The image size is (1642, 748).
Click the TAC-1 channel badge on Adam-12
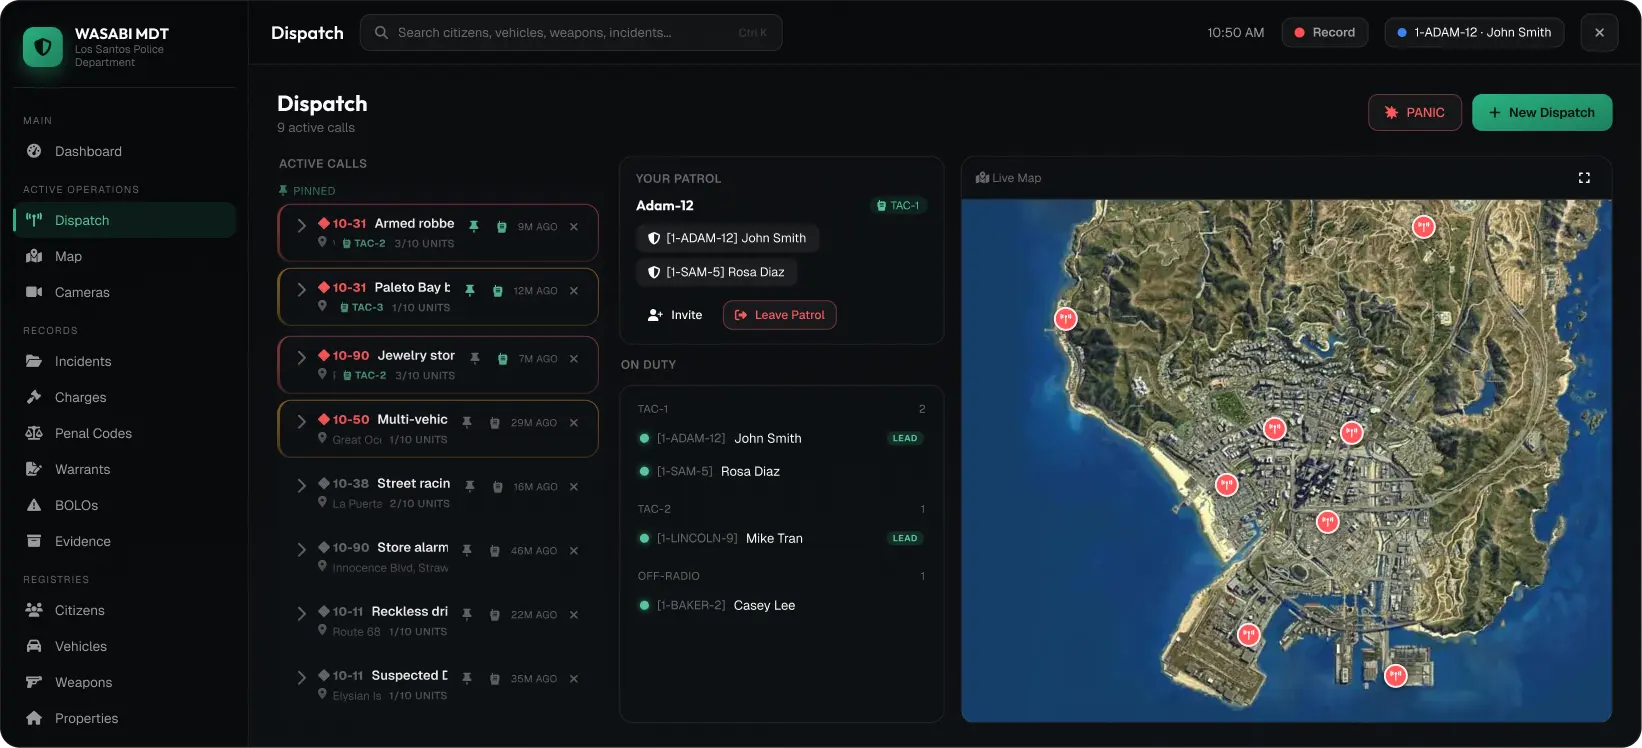point(899,205)
